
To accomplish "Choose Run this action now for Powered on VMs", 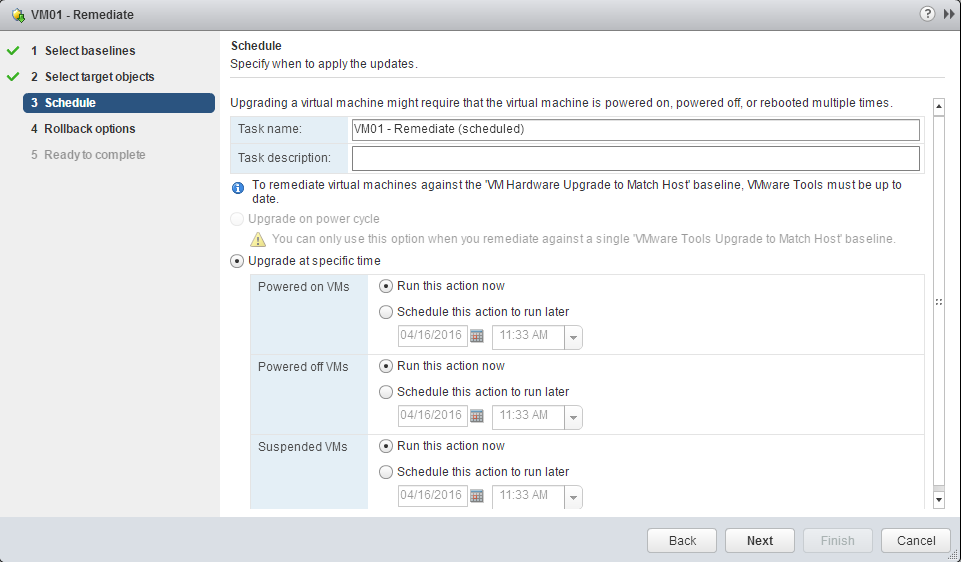I will [x=386, y=286].
